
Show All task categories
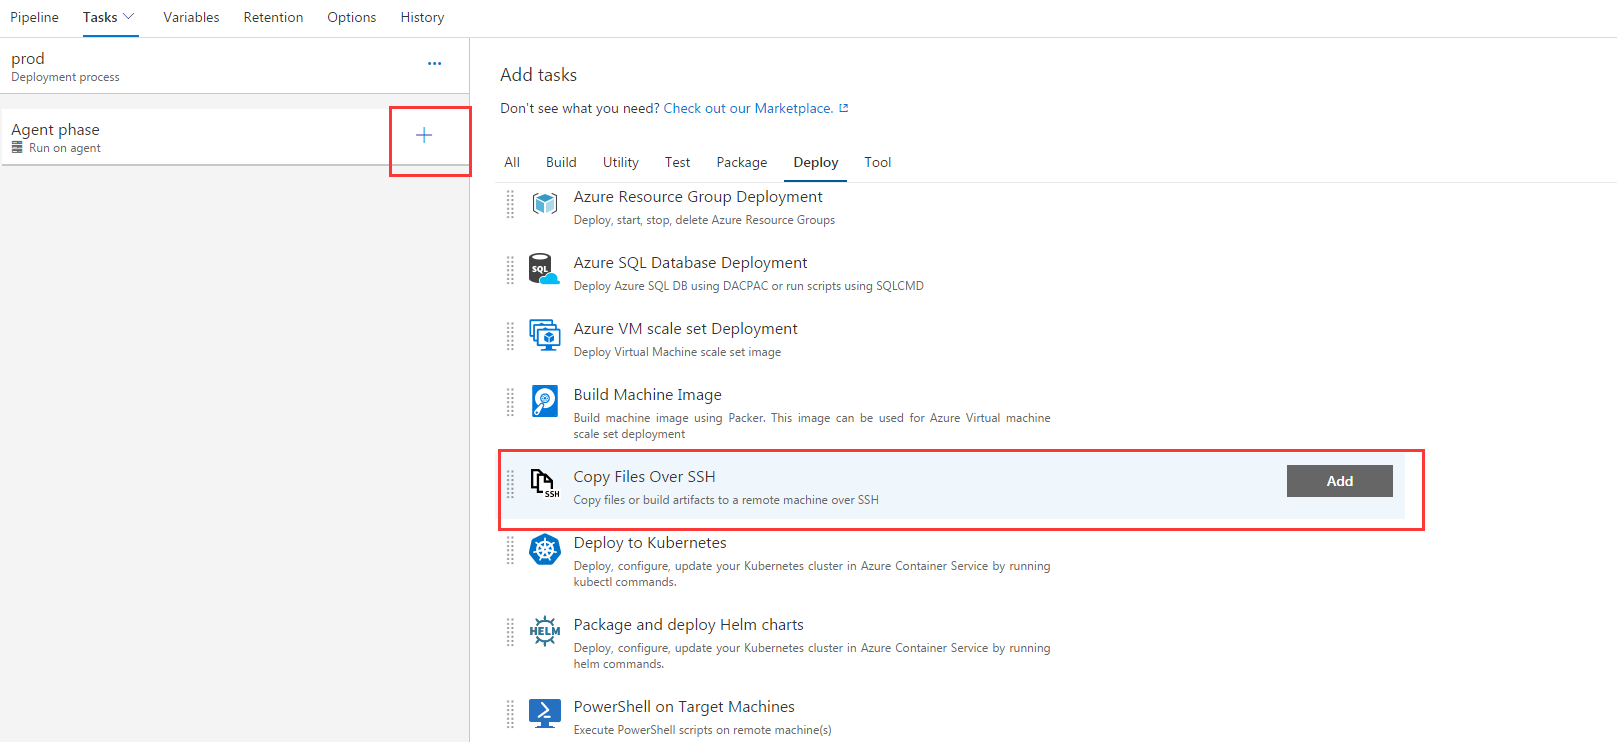512,162
